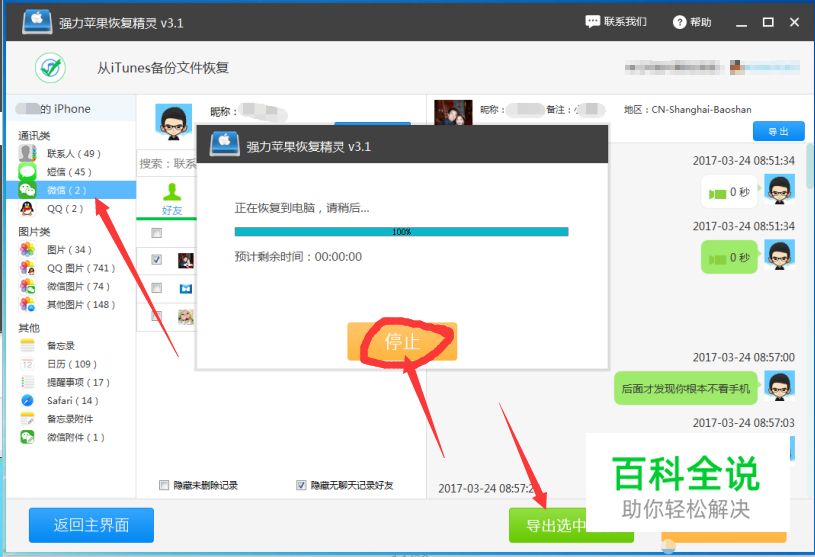This screenshot has width=815, height=557.
Task: Open 短信 (45) category
Action: 71,172
